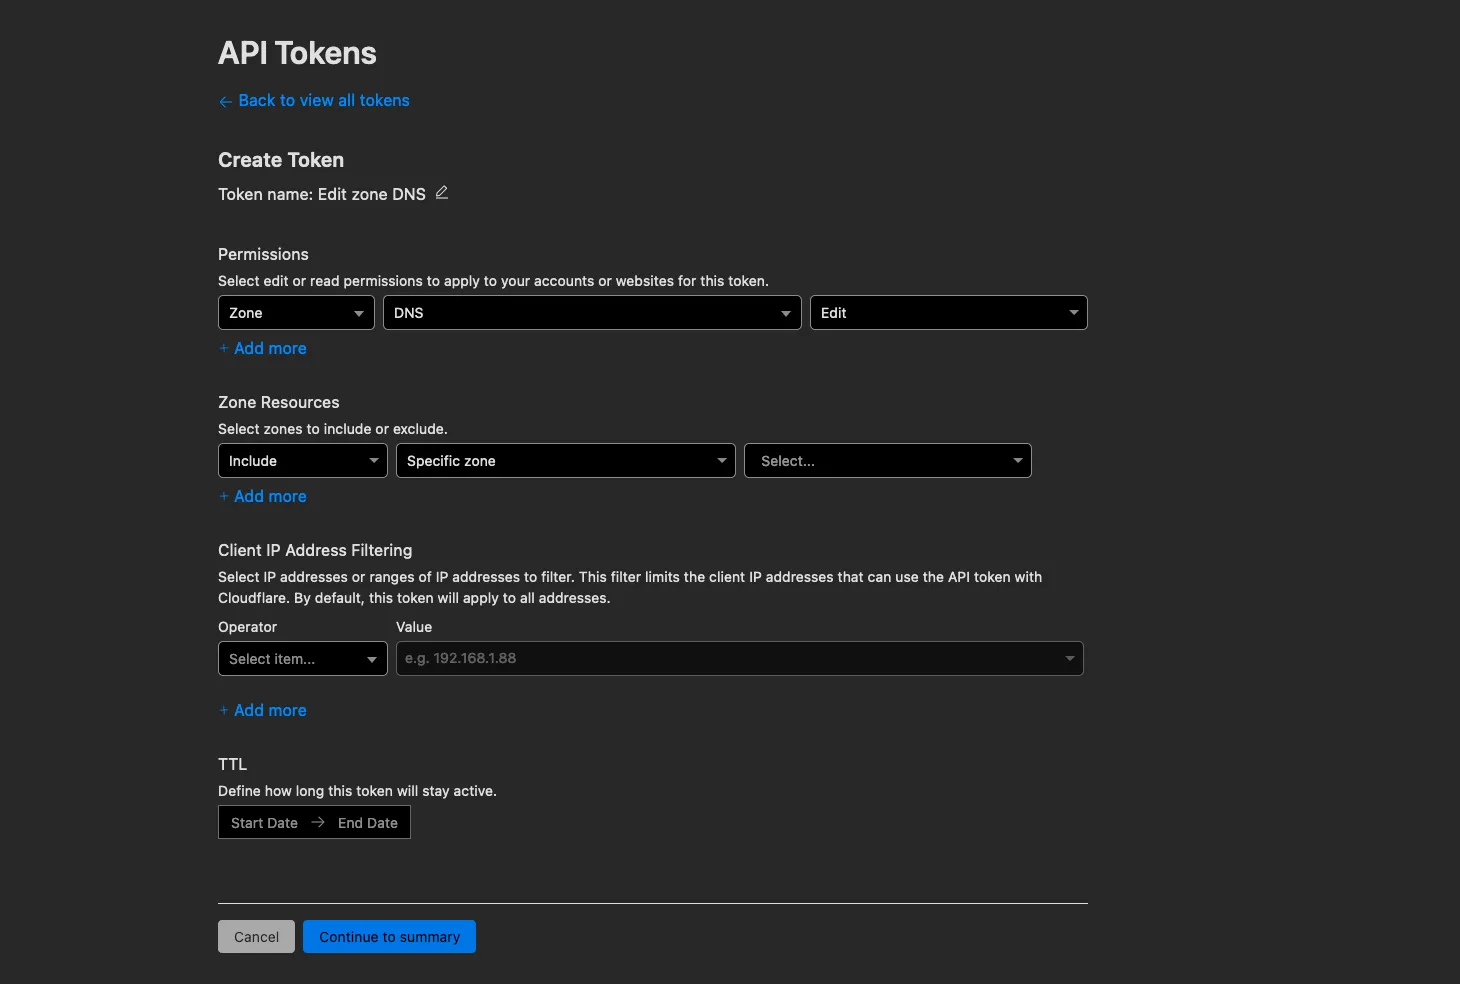Click the Cancel button
Screen dimensions: 1460x984
256,937
